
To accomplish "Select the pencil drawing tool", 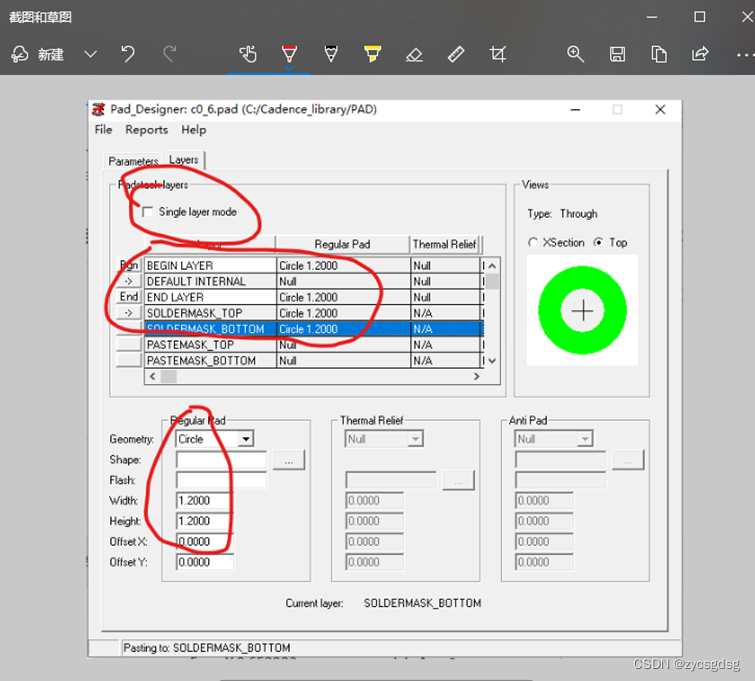I will (331, 54).
